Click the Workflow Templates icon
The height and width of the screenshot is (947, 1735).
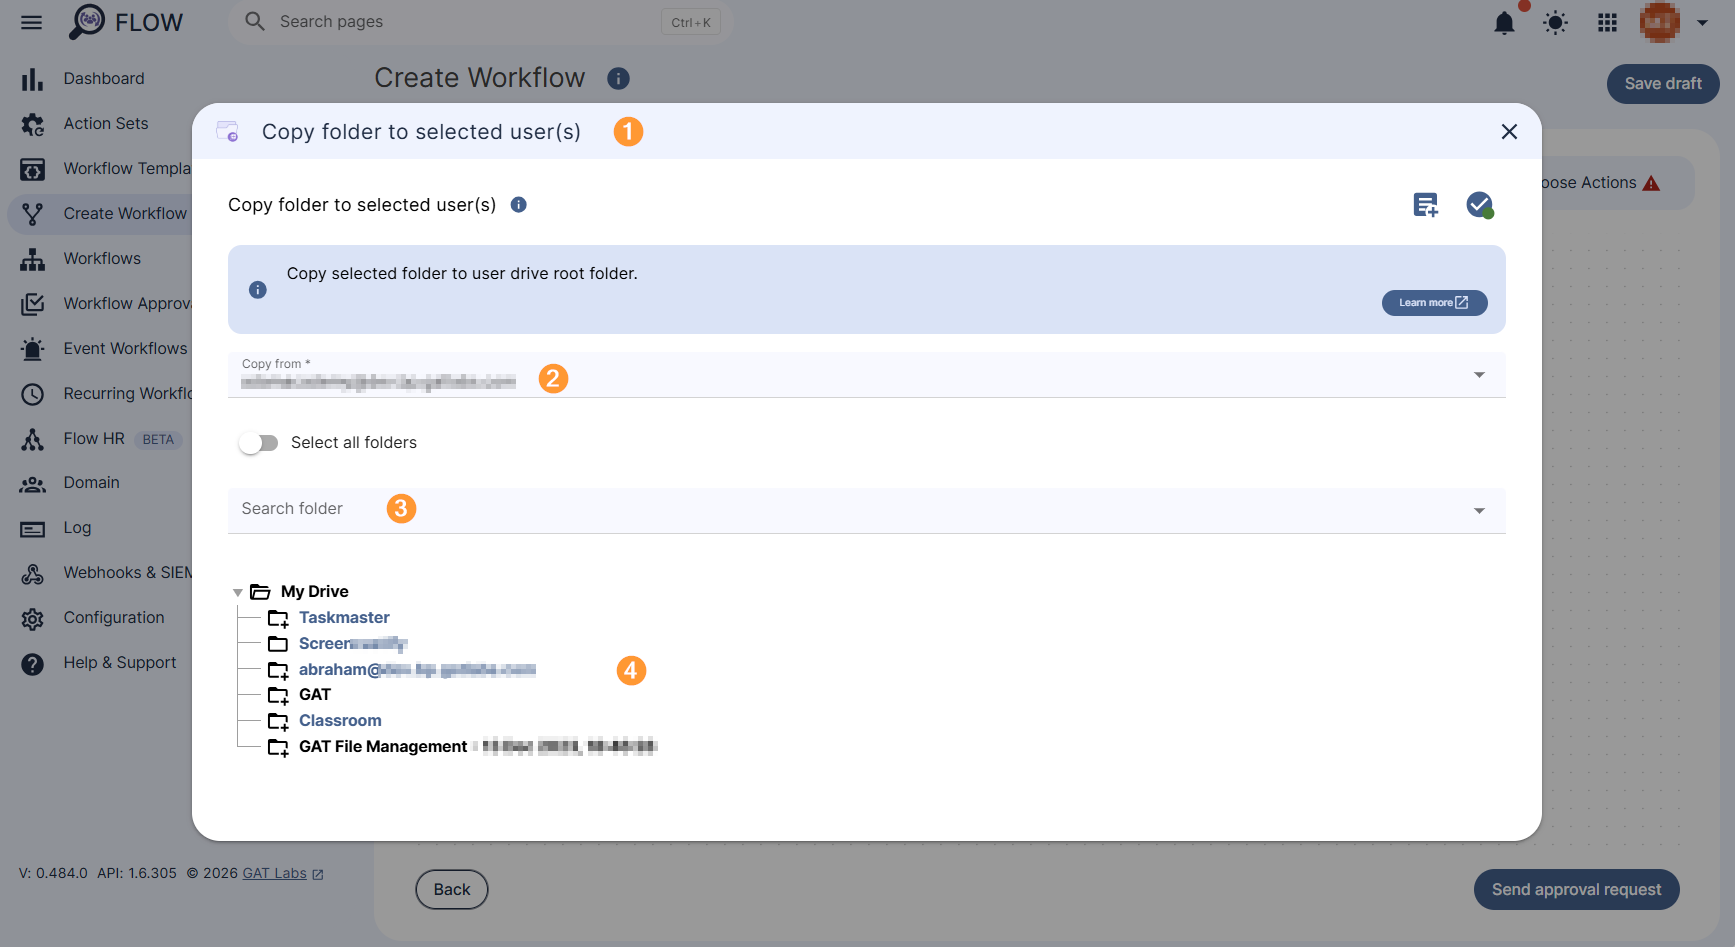33,169
